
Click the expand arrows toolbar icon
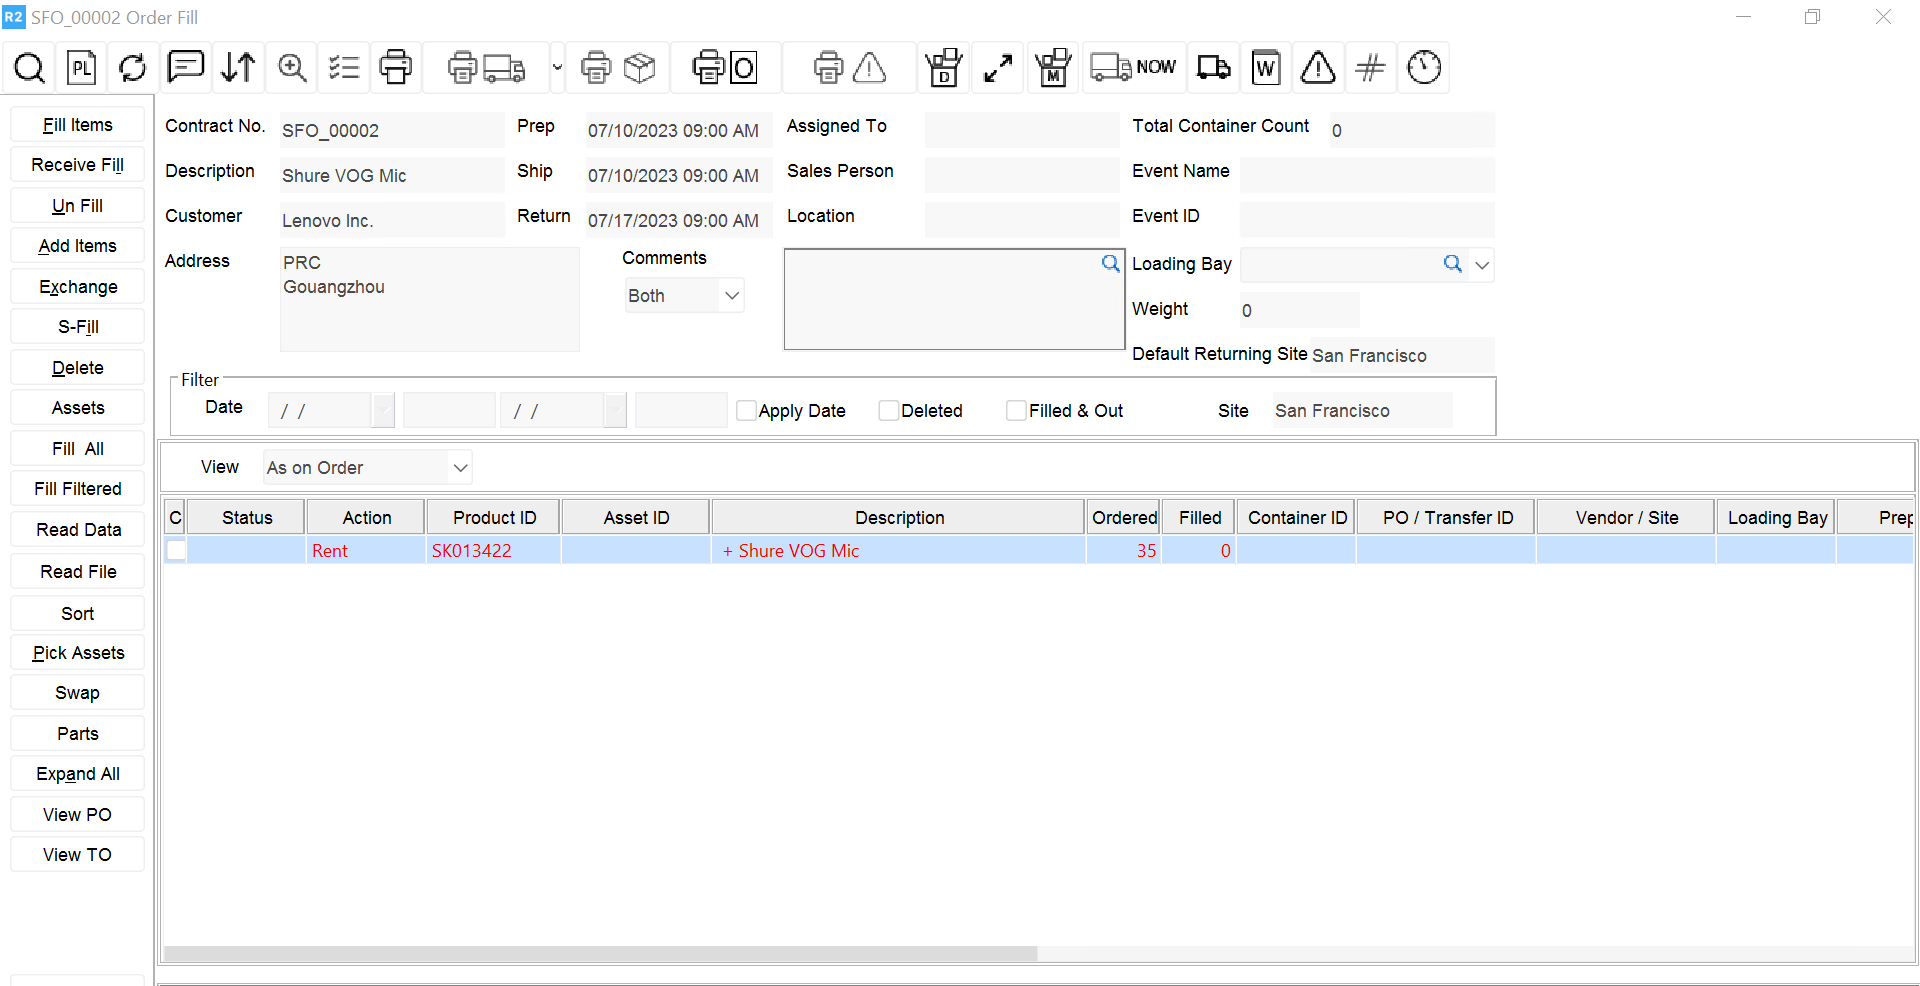coord(997,68)
